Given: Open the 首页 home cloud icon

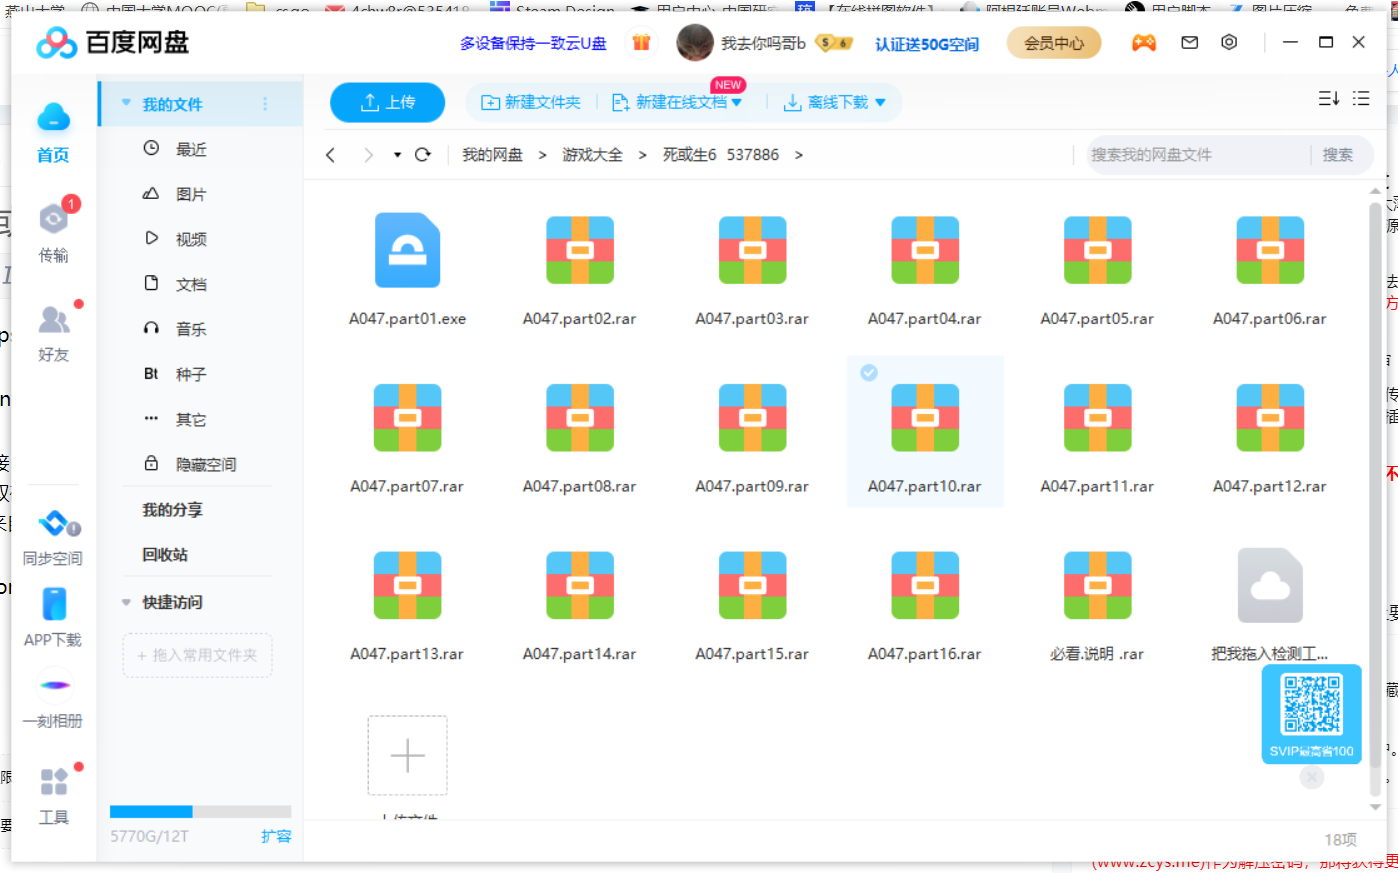Looking at the screenshot, I should (x=53, y=119).
